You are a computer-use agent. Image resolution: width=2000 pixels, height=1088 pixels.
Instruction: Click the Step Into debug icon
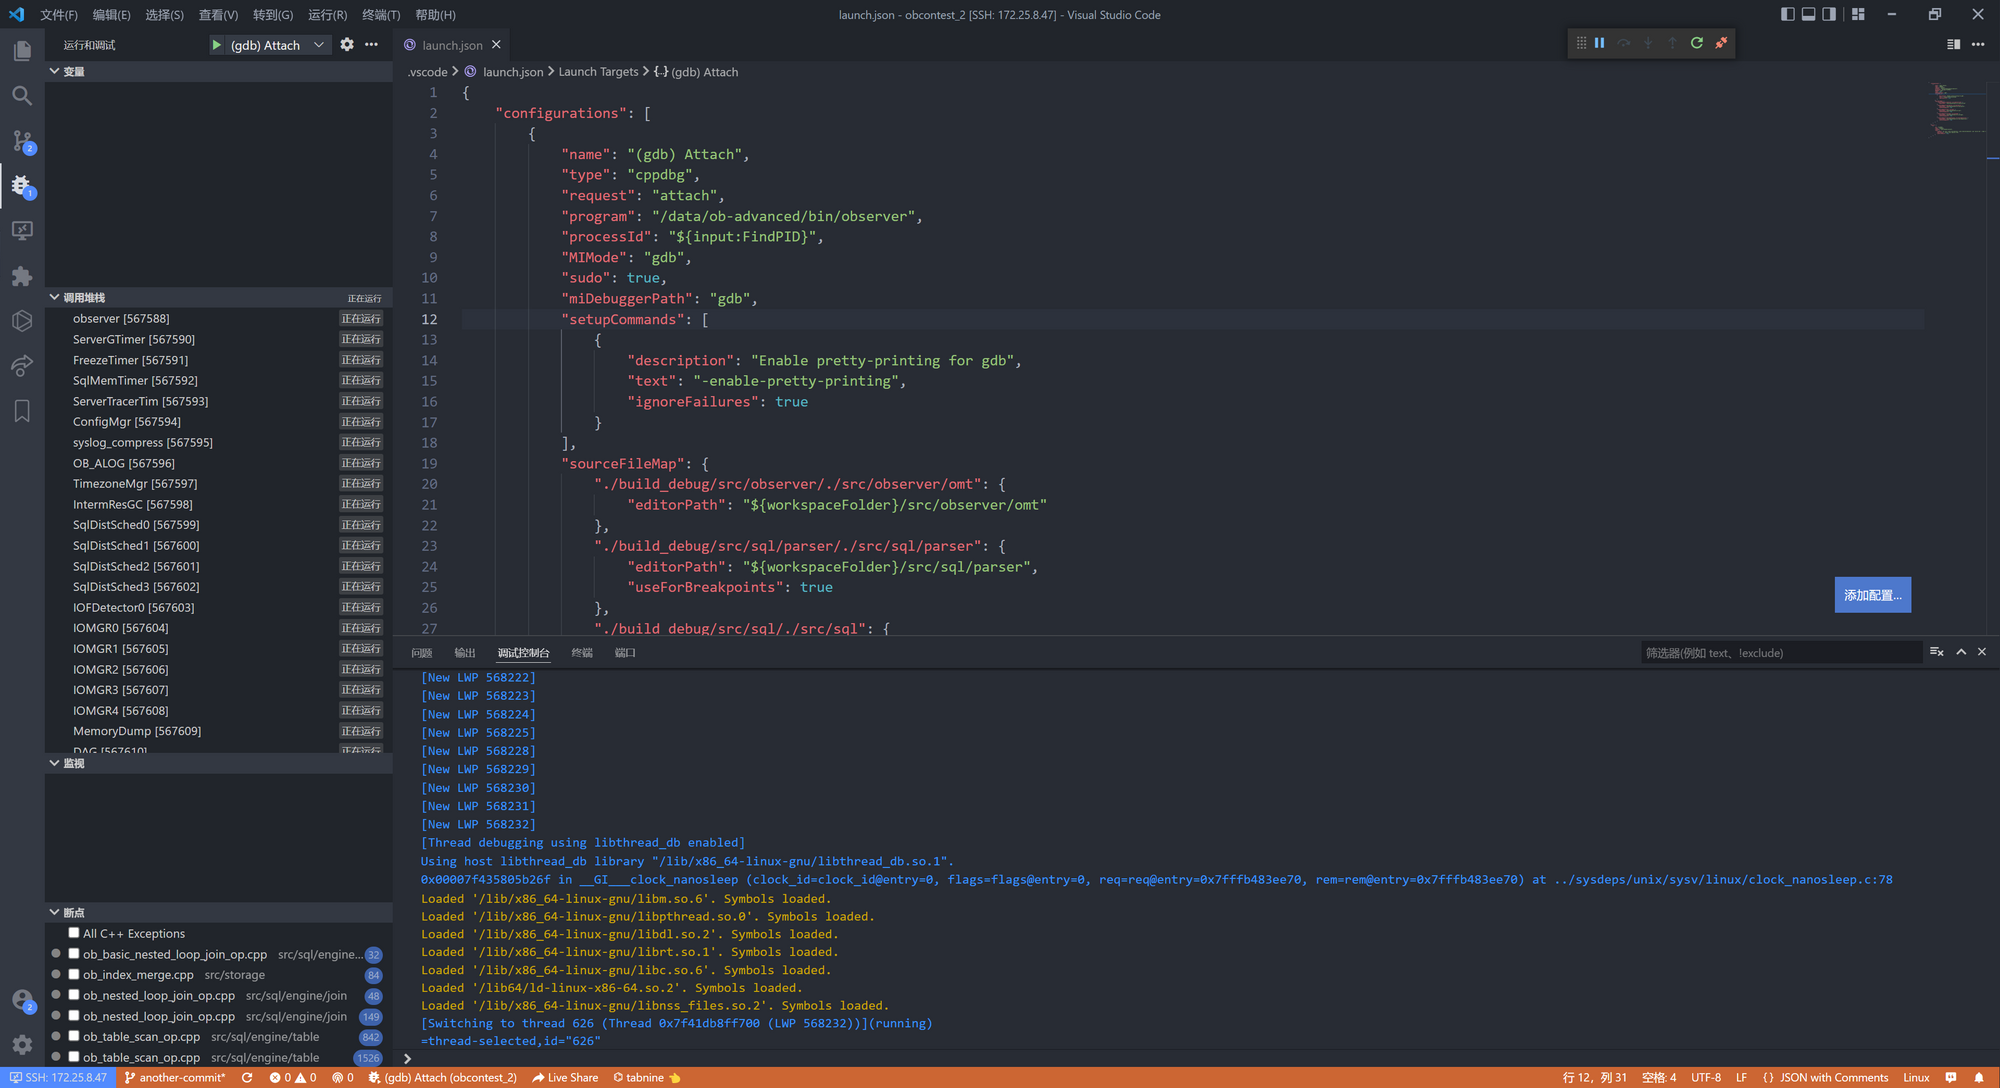[x=1648, y=43]
